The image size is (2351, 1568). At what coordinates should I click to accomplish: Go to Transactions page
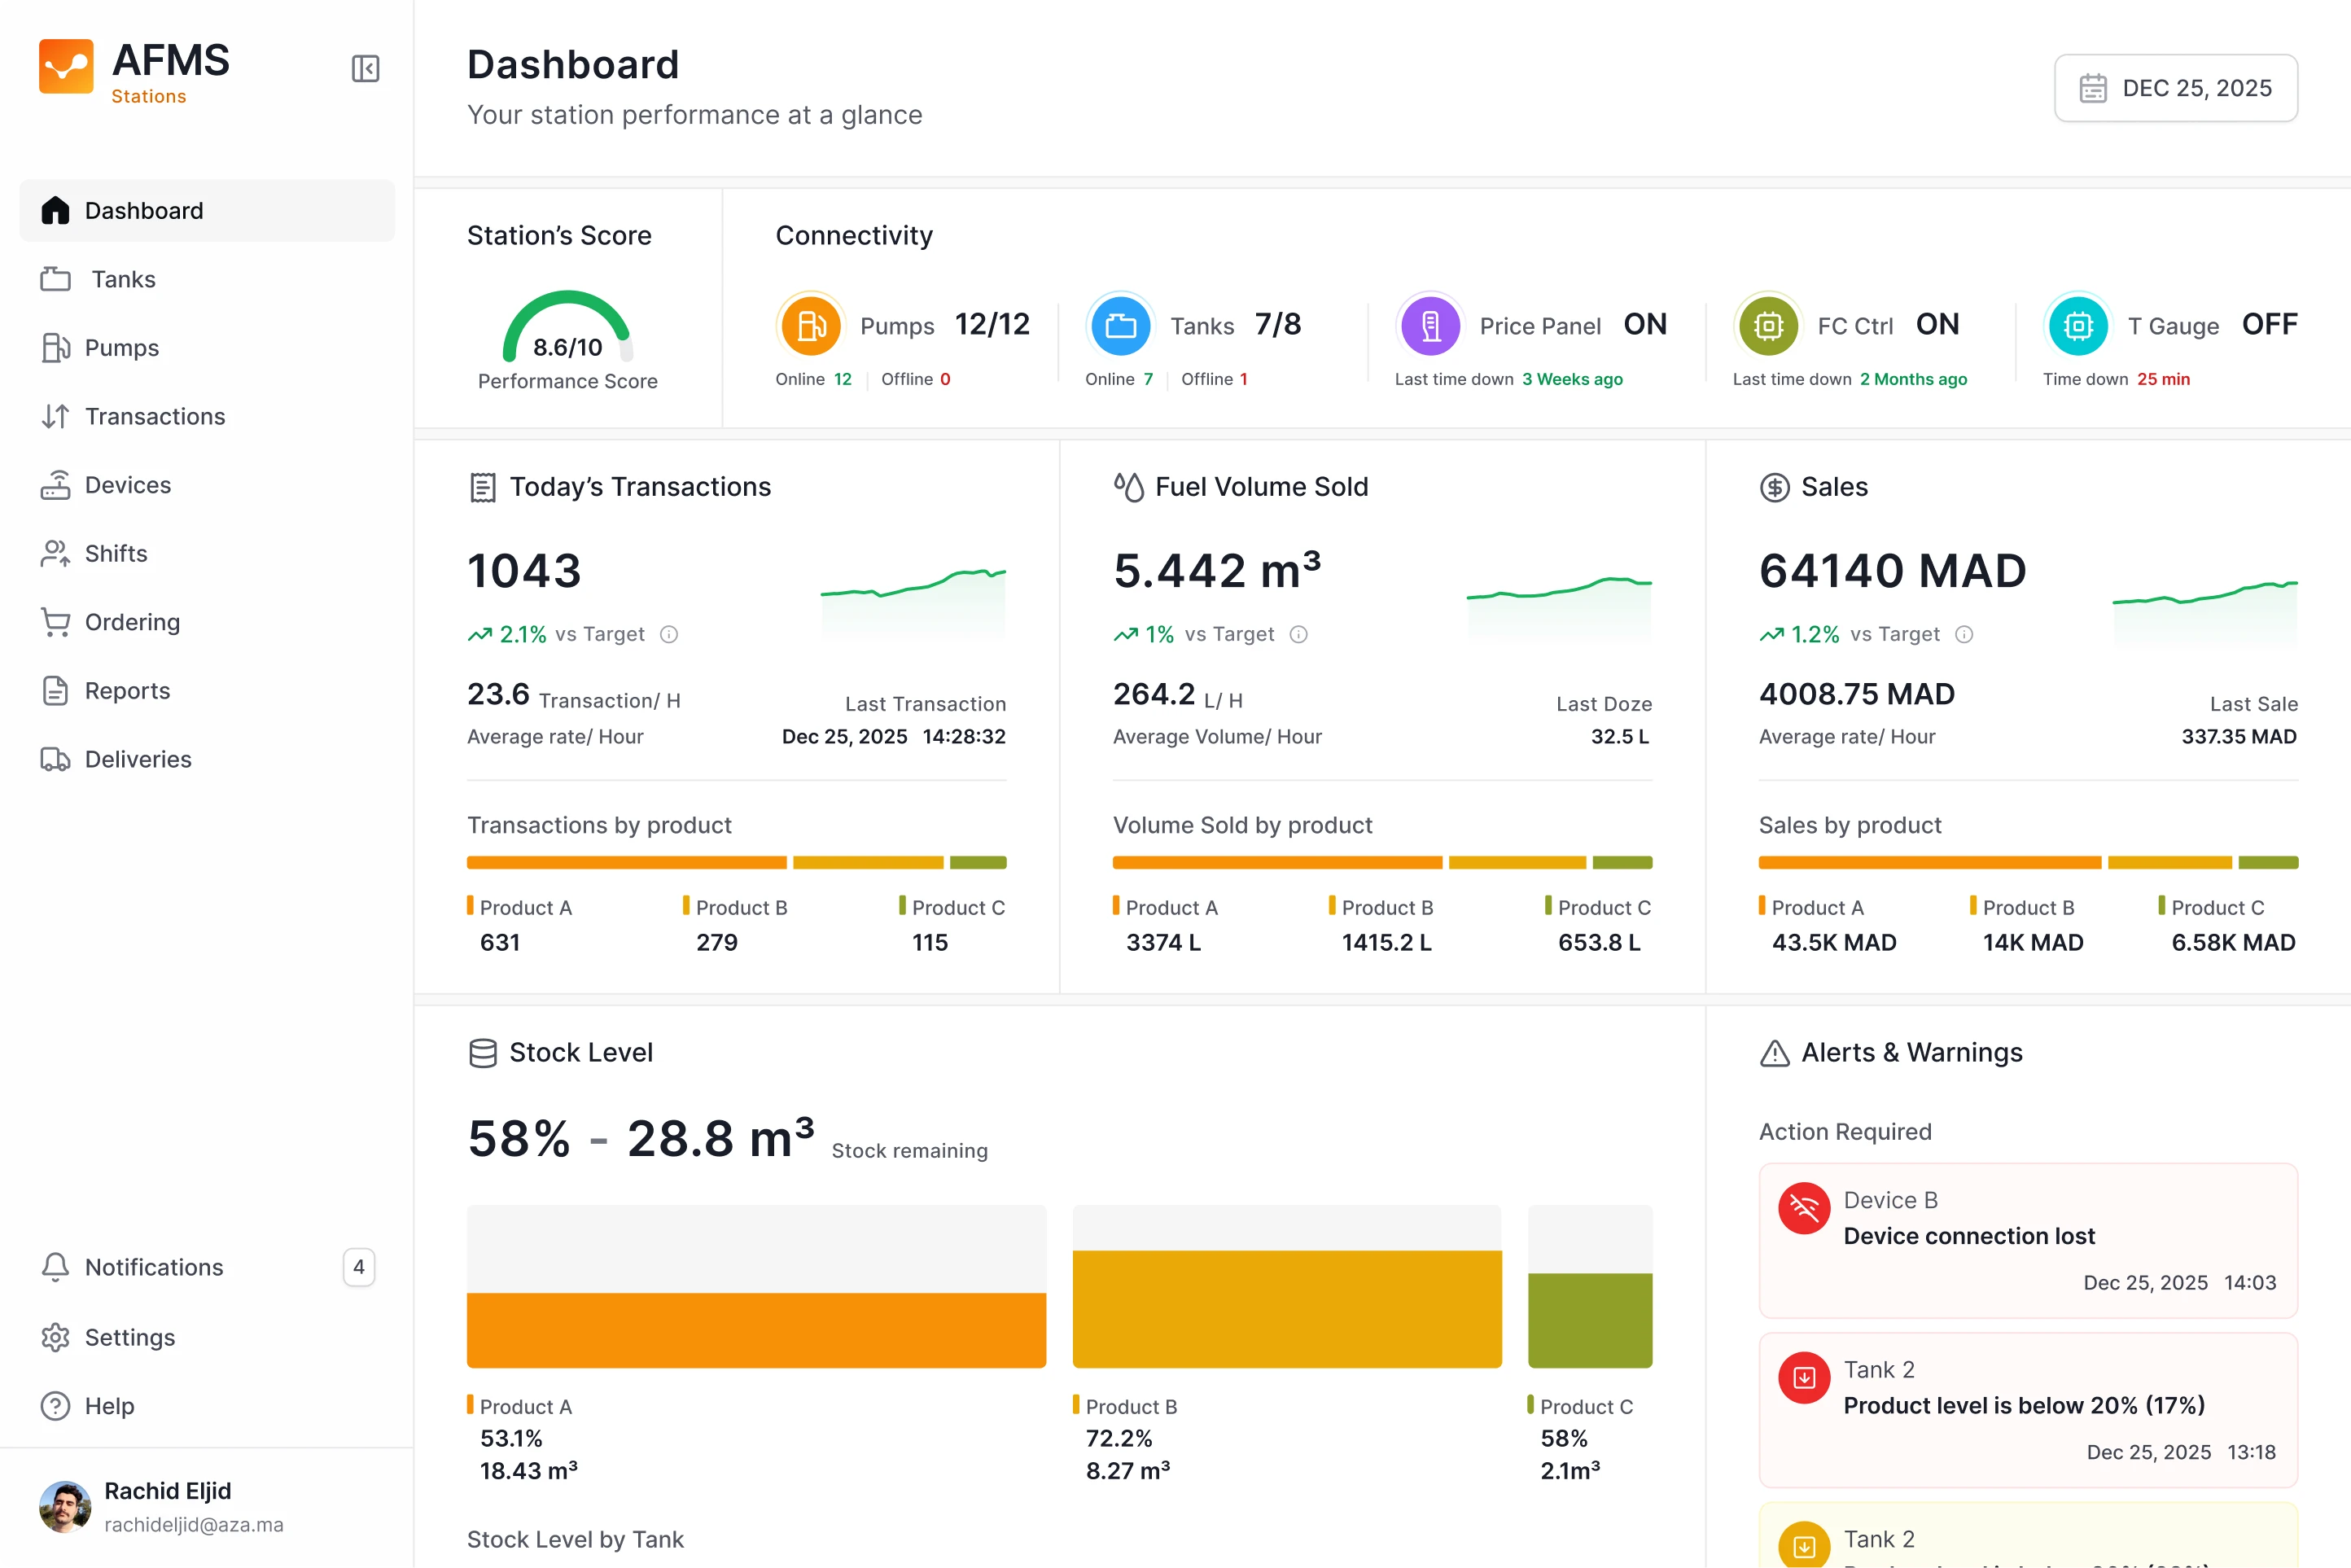click(x=154, y=416)
